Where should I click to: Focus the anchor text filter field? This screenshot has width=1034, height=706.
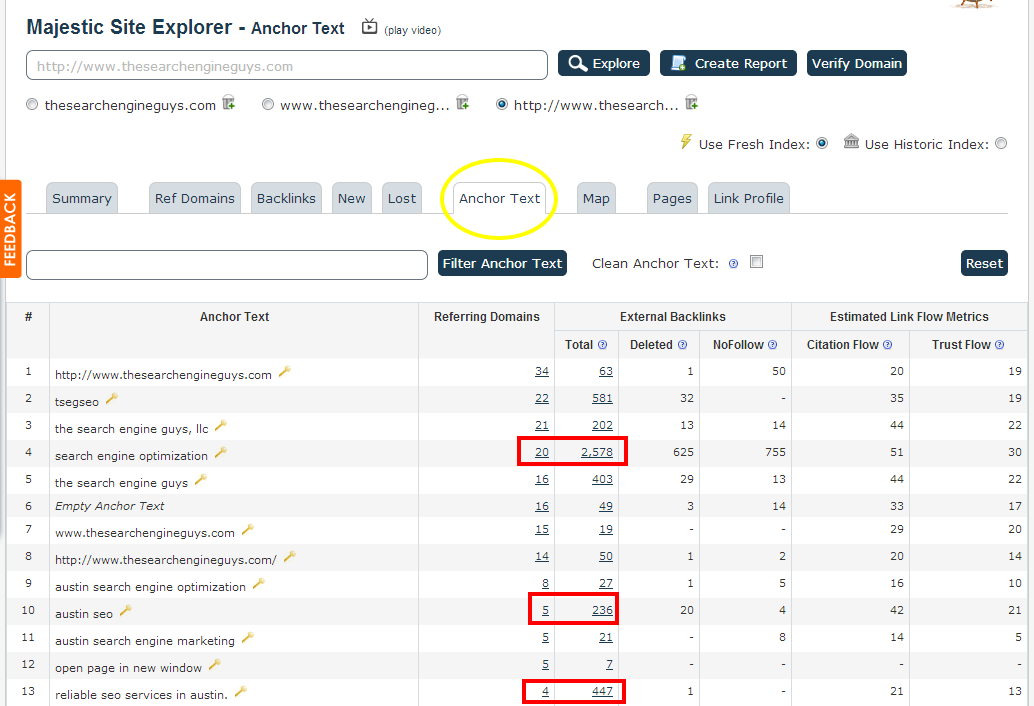coord(227,264)
